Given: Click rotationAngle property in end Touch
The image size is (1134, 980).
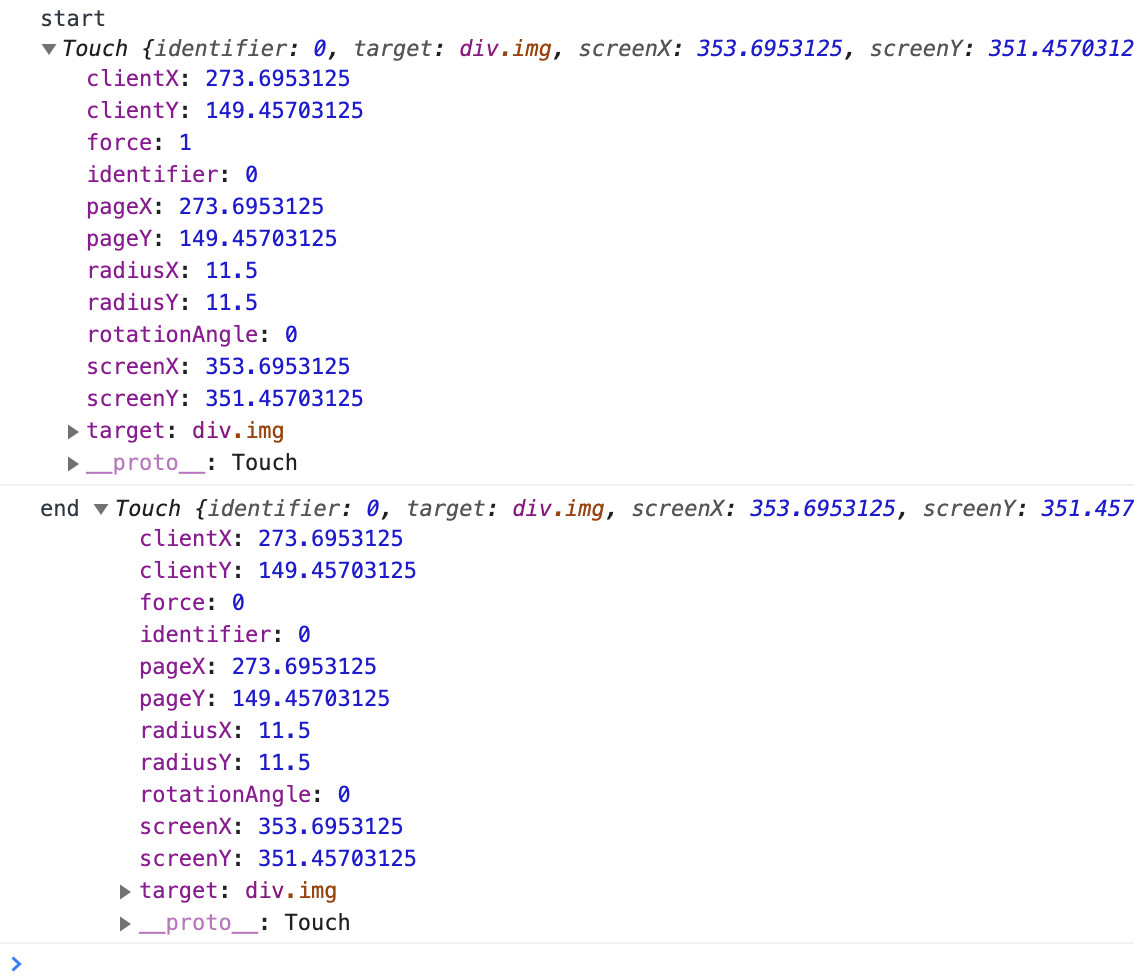Looking at the screenshot, I should pyautogui.click(x=226, y=794).
